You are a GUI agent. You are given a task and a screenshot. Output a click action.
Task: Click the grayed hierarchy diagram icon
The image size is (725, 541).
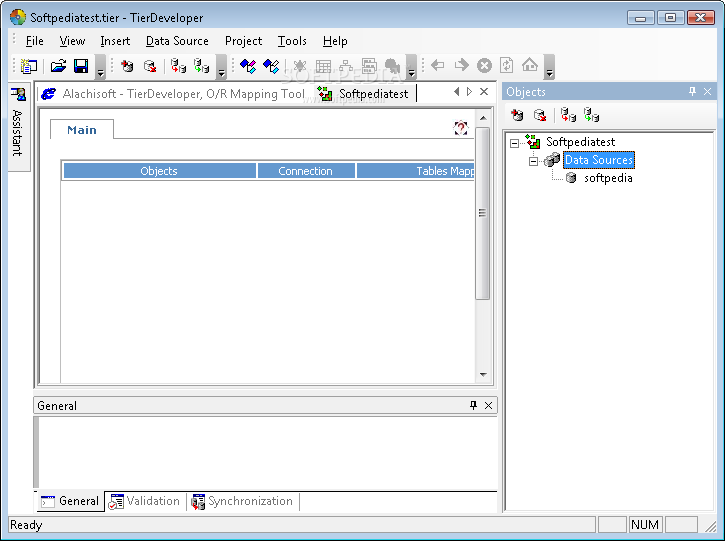(346, 66)
